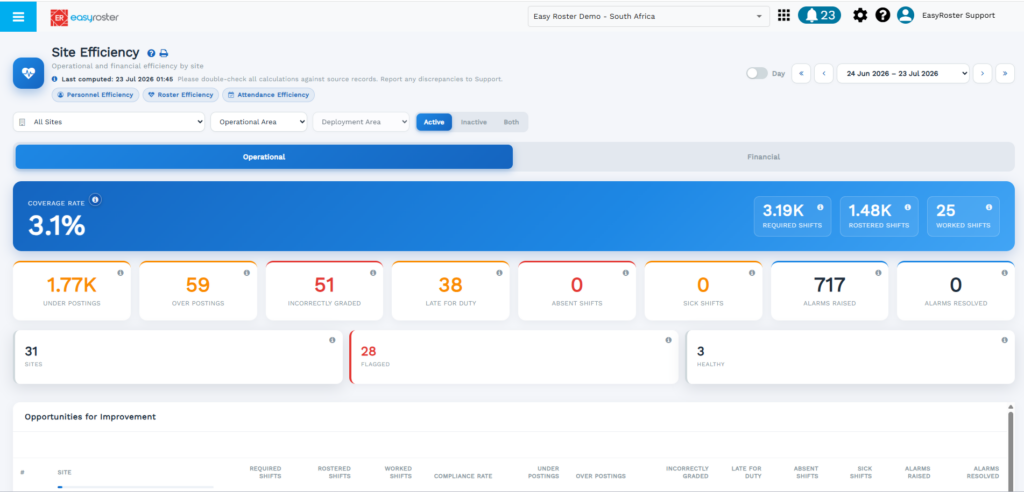This screenshot has width=1024, height=492.
Task: Open the Deployment Area dropdown
Action: click(x=361, y=122)
